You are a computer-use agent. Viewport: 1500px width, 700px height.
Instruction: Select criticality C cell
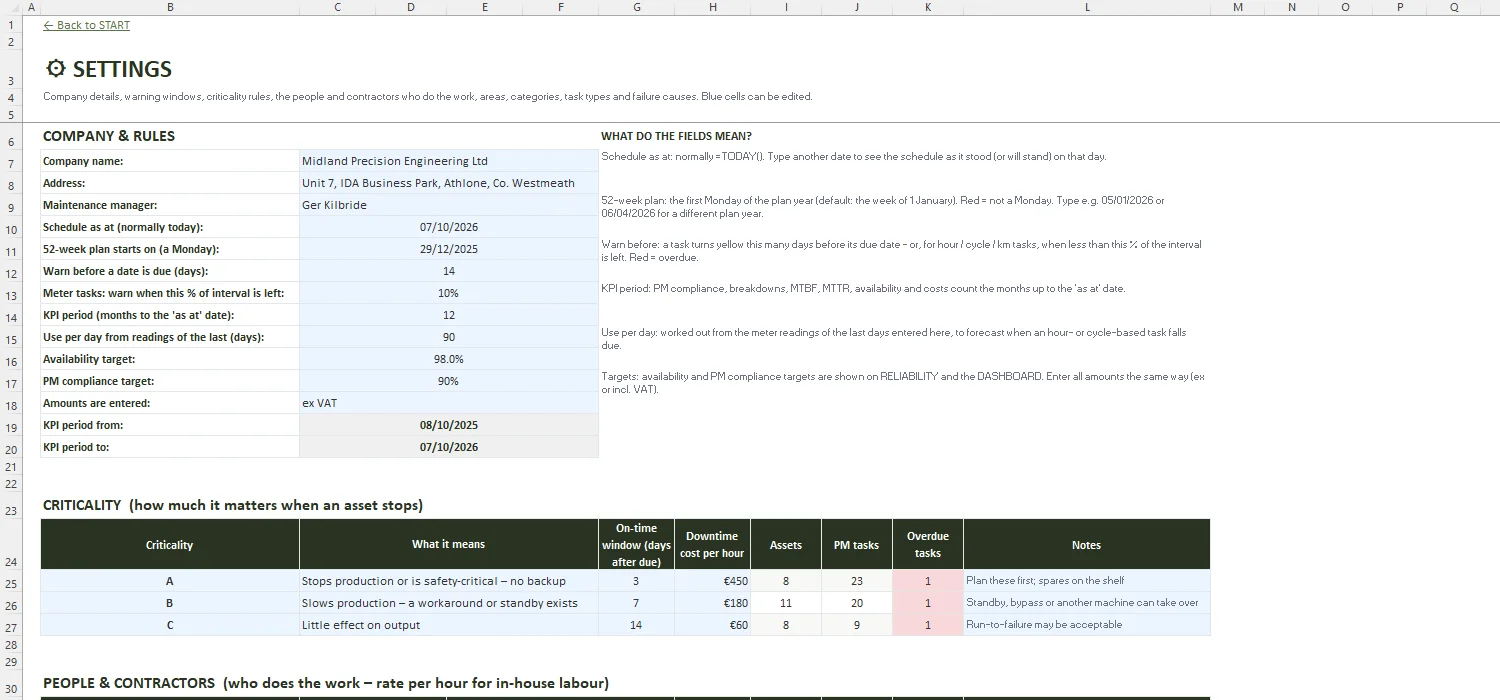tap(170, 625)
